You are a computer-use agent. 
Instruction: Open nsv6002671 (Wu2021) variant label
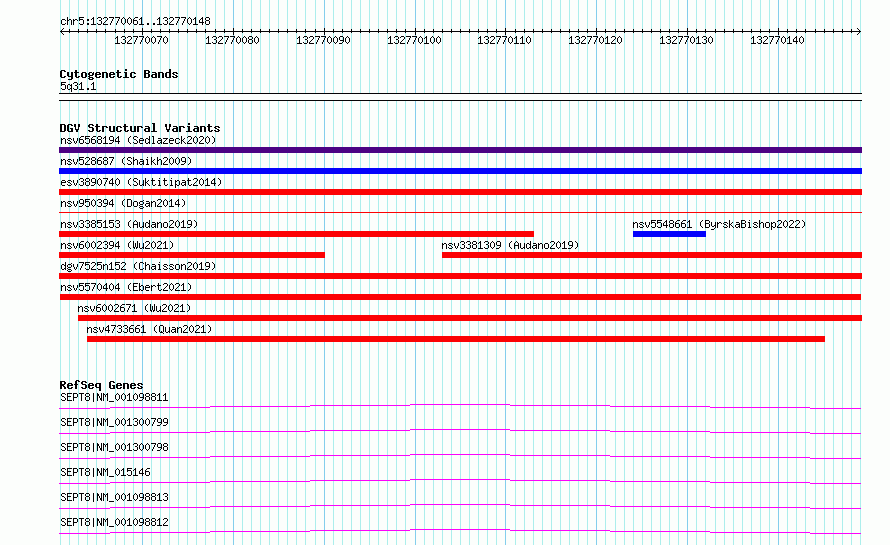tap(135, 308)
